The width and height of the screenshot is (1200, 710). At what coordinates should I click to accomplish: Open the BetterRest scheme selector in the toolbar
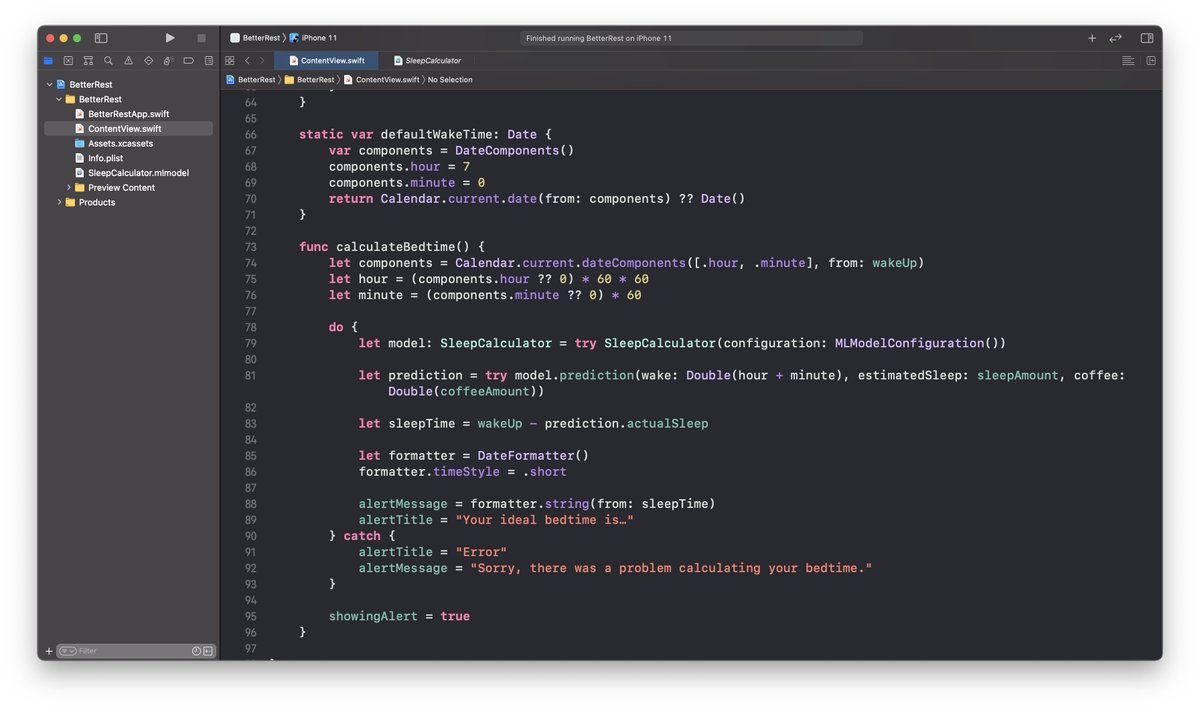(x=255, y=38)
